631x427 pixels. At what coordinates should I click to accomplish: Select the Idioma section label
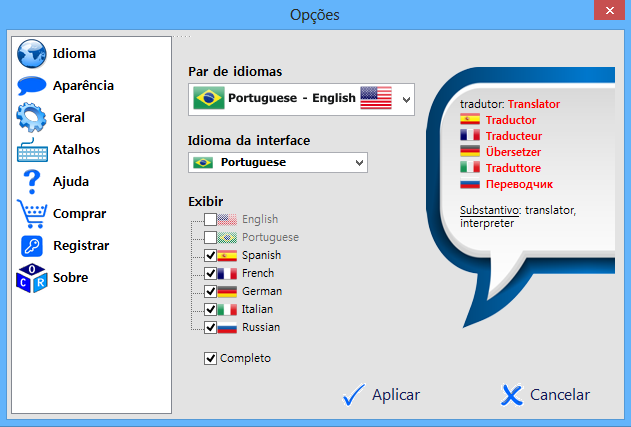(x=74, y=54)
